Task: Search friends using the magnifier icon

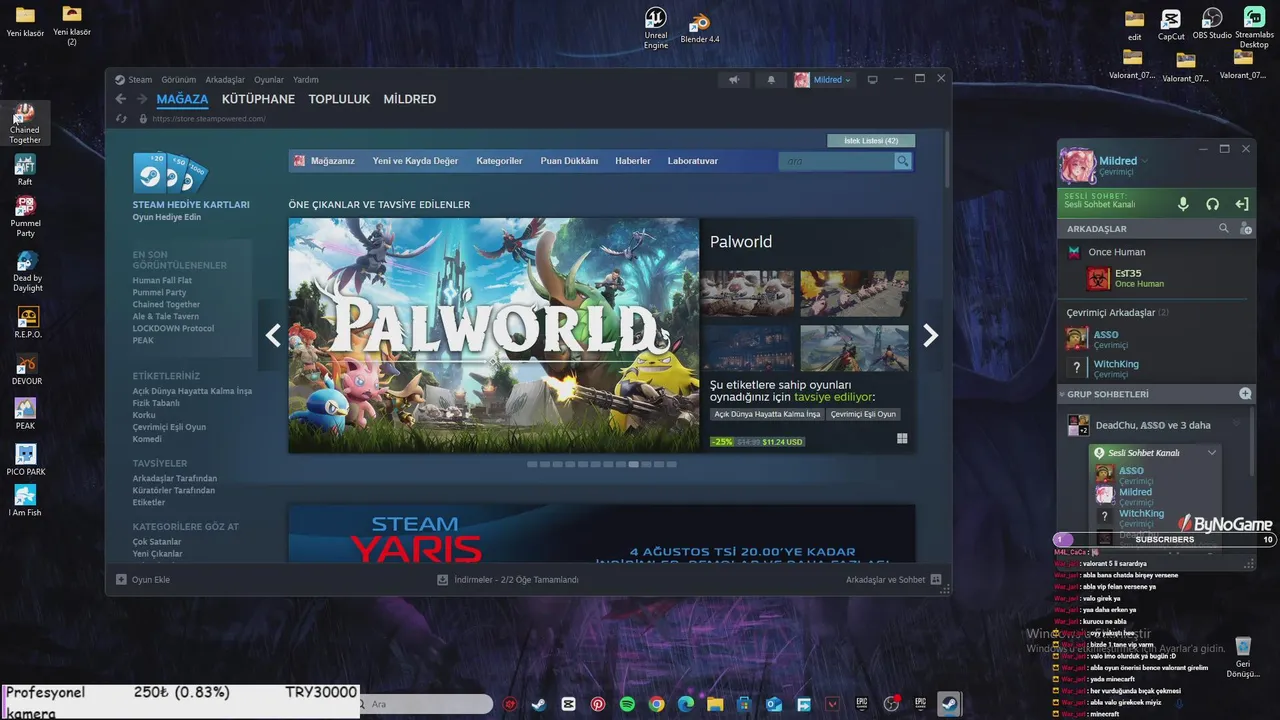Action: click(1224, 229)
